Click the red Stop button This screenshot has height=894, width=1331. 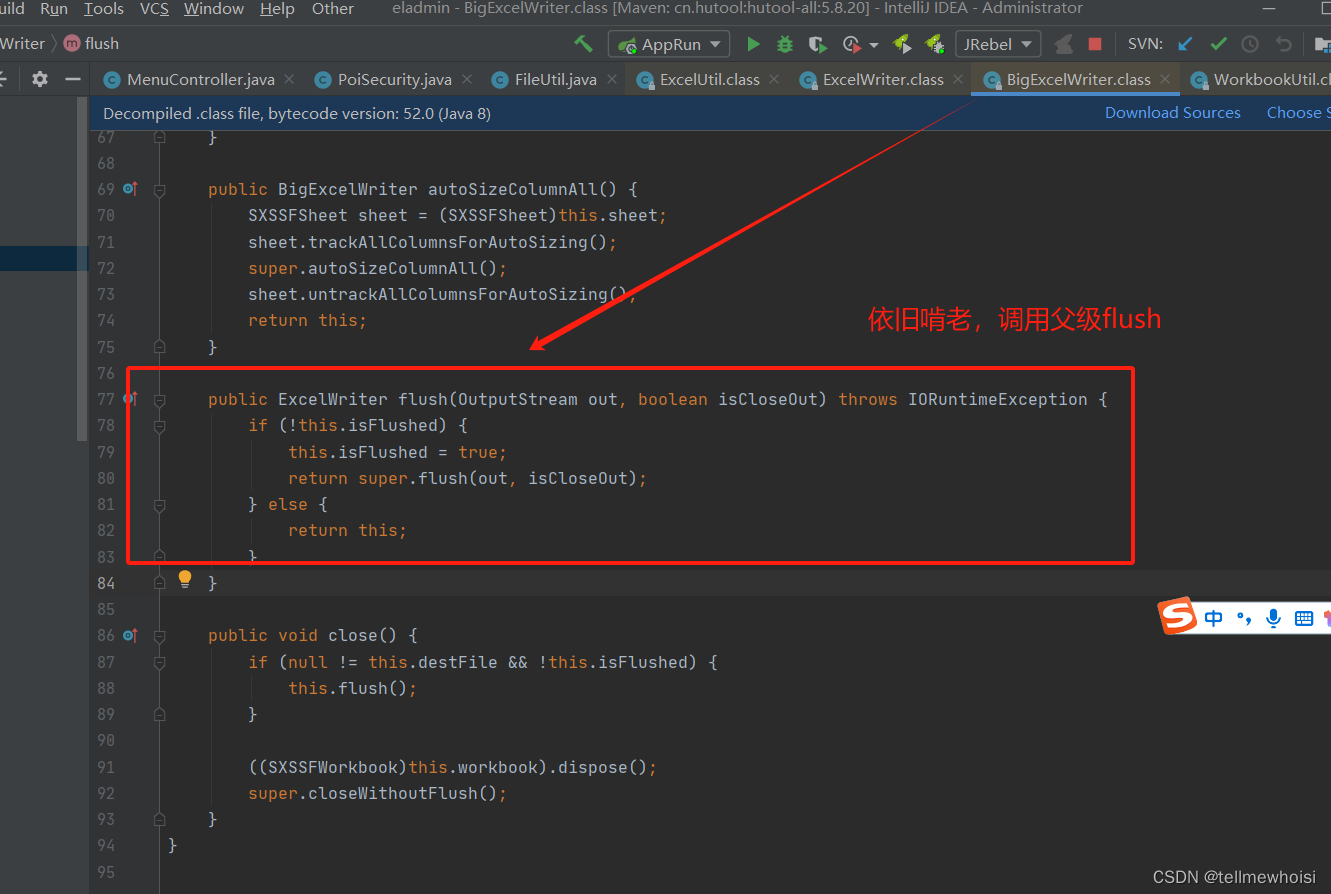[x=1095, y=44]
